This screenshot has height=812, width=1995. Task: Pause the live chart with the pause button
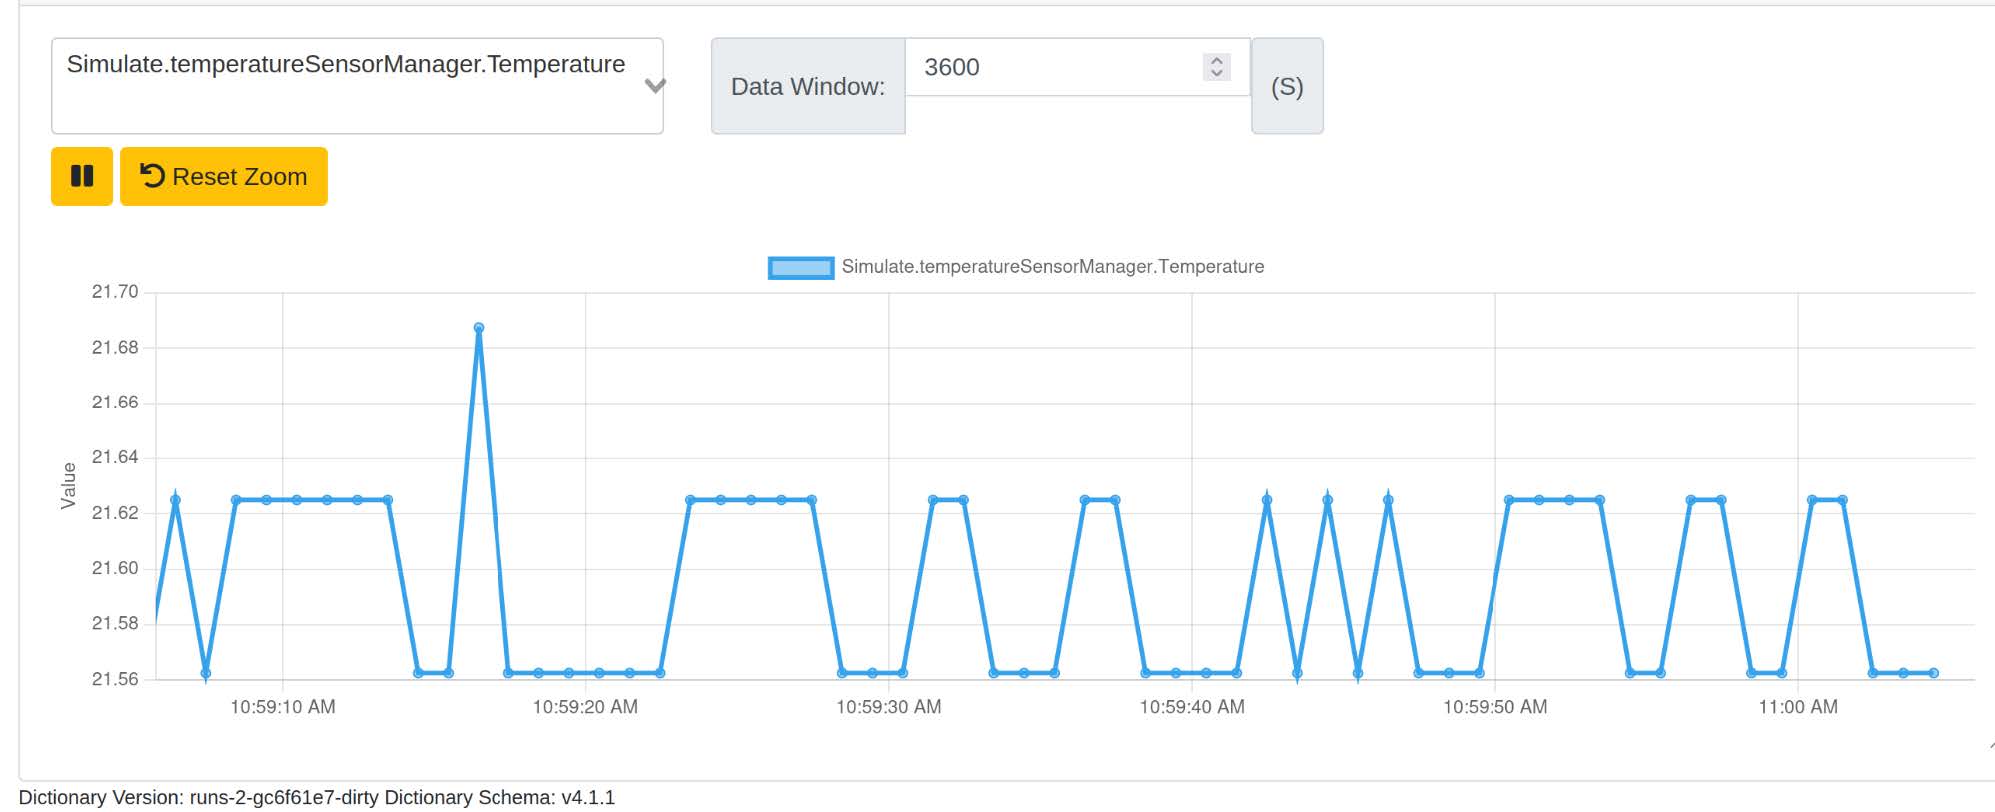(82, 176)
